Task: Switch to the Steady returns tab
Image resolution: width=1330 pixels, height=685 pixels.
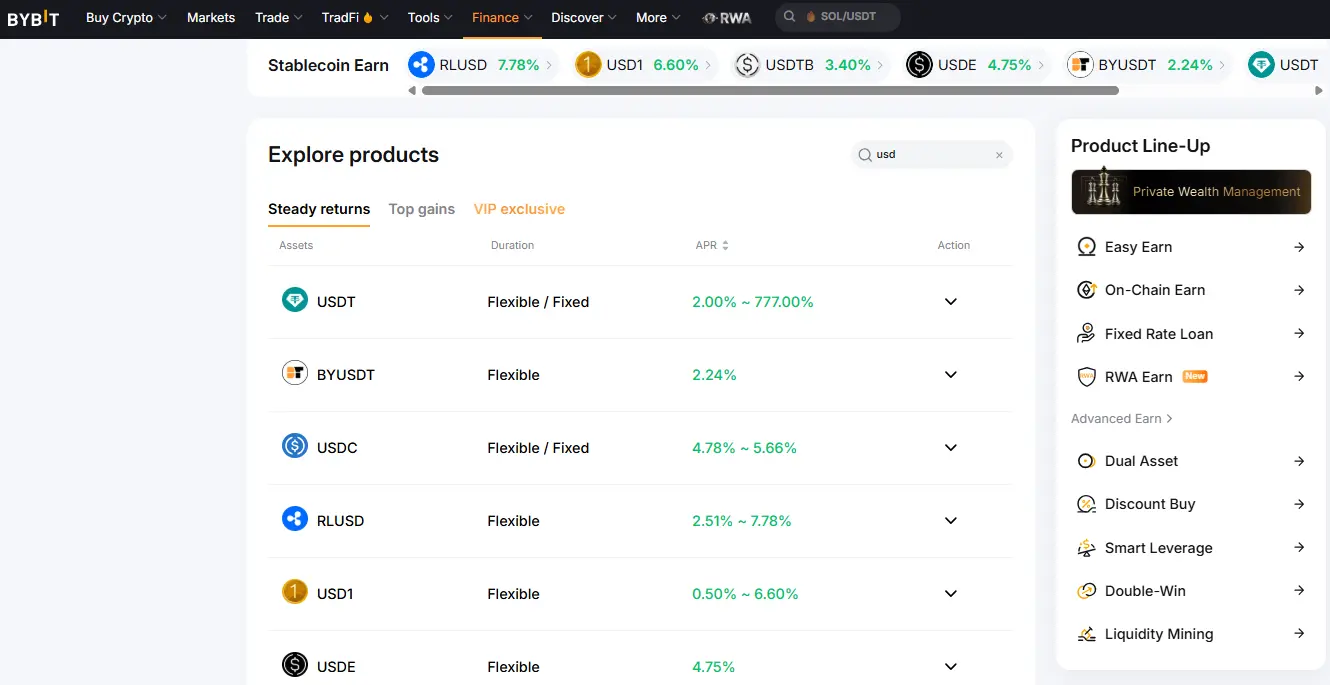Action: (x=319, y=209)
